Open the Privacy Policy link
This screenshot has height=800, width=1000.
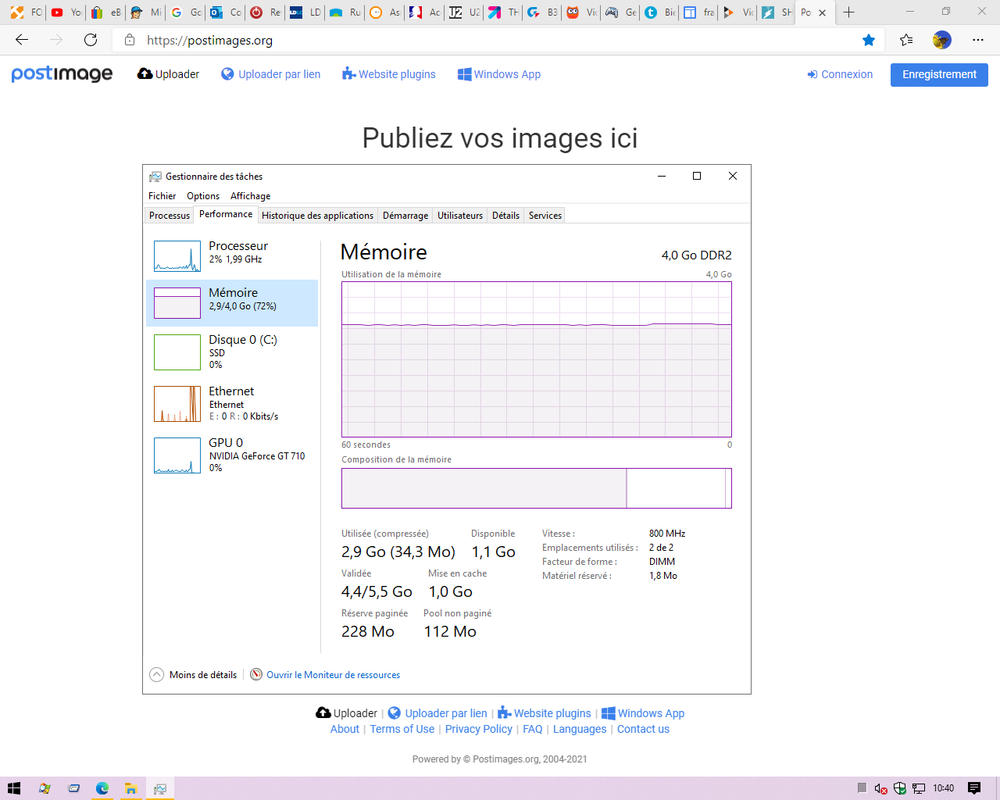pyautogui.click(x=478, y=729)
